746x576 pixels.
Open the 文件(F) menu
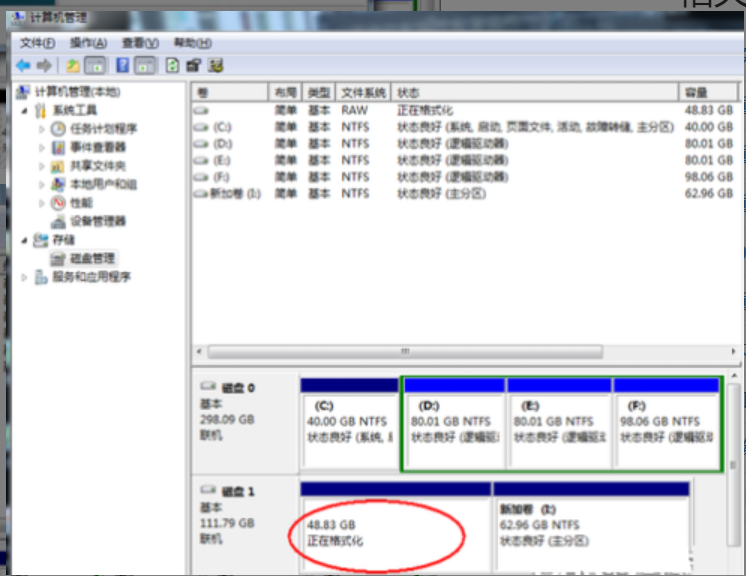(x=38, y=43)
